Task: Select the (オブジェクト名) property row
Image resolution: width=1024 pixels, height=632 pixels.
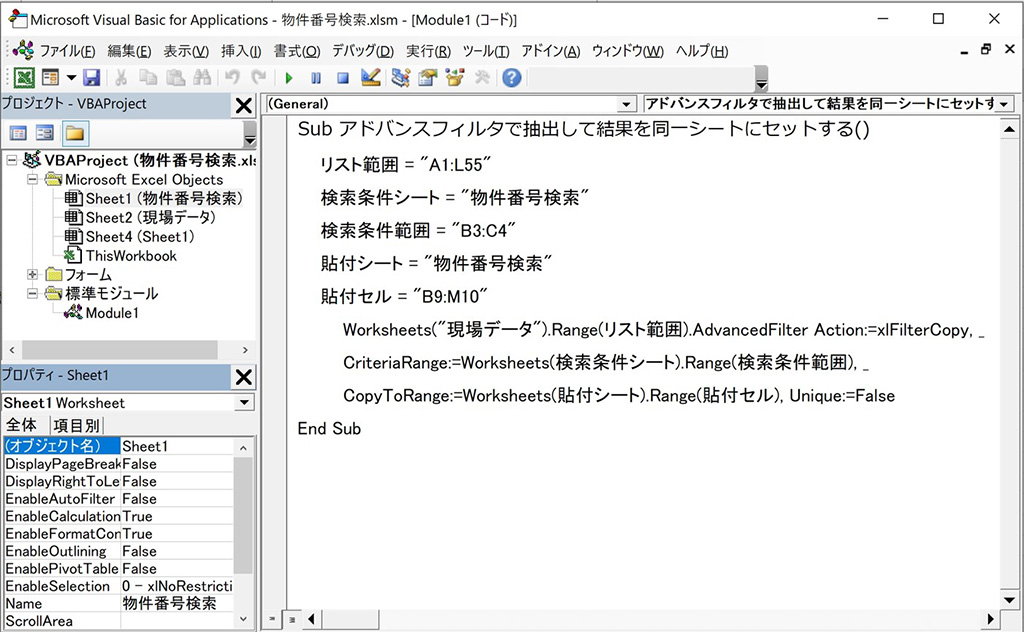Action: [x=118, y=446]
